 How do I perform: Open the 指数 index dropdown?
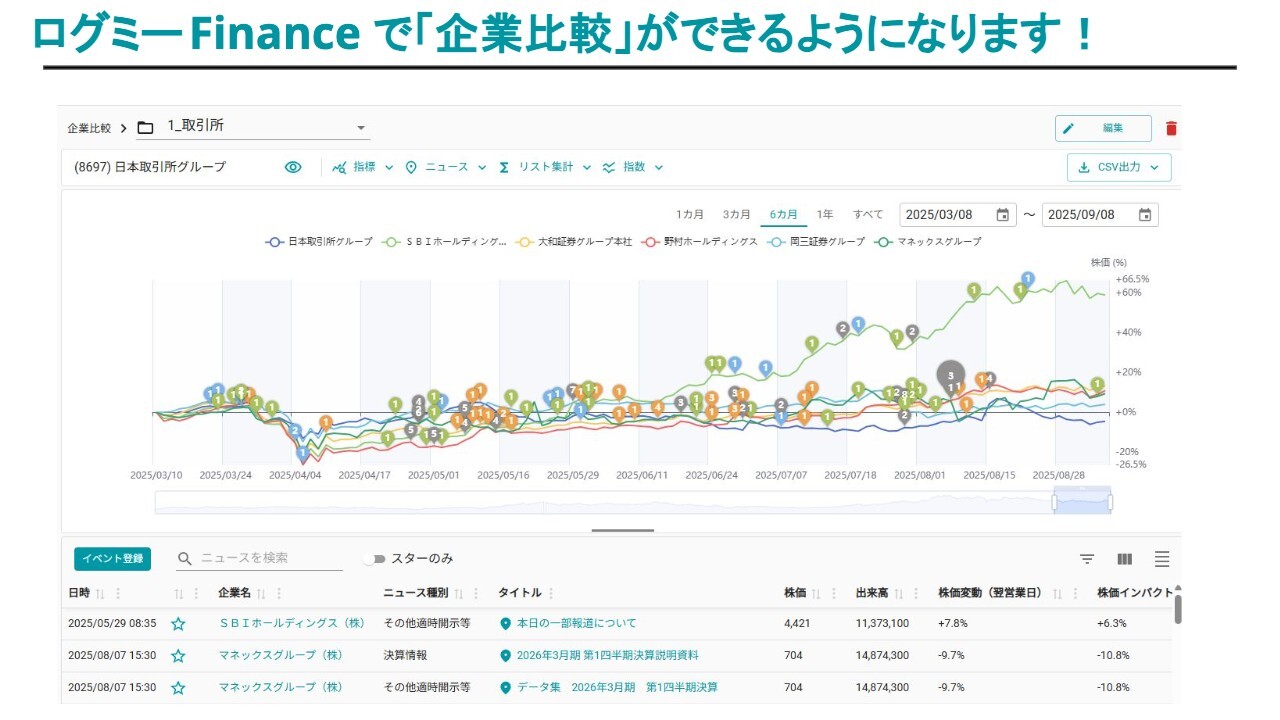tap(633, 167)
